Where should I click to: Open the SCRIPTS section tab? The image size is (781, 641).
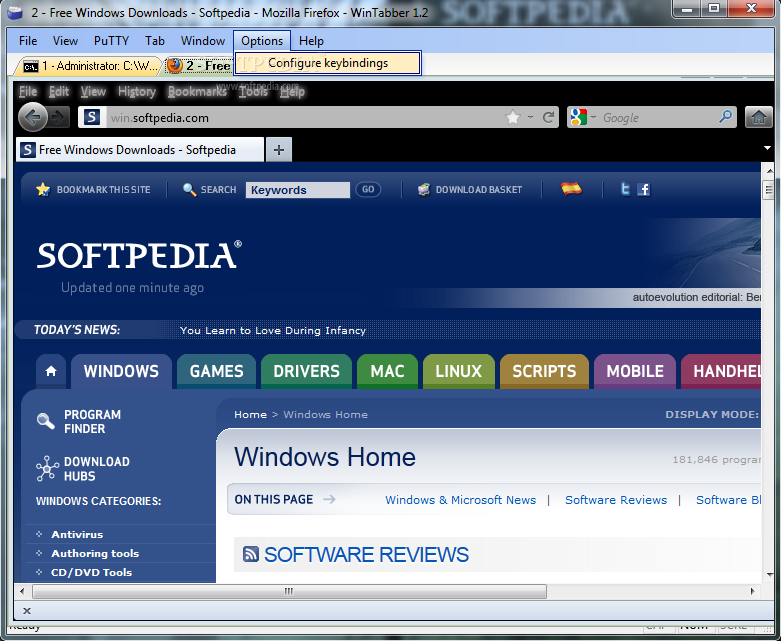(x=544, y=371)
